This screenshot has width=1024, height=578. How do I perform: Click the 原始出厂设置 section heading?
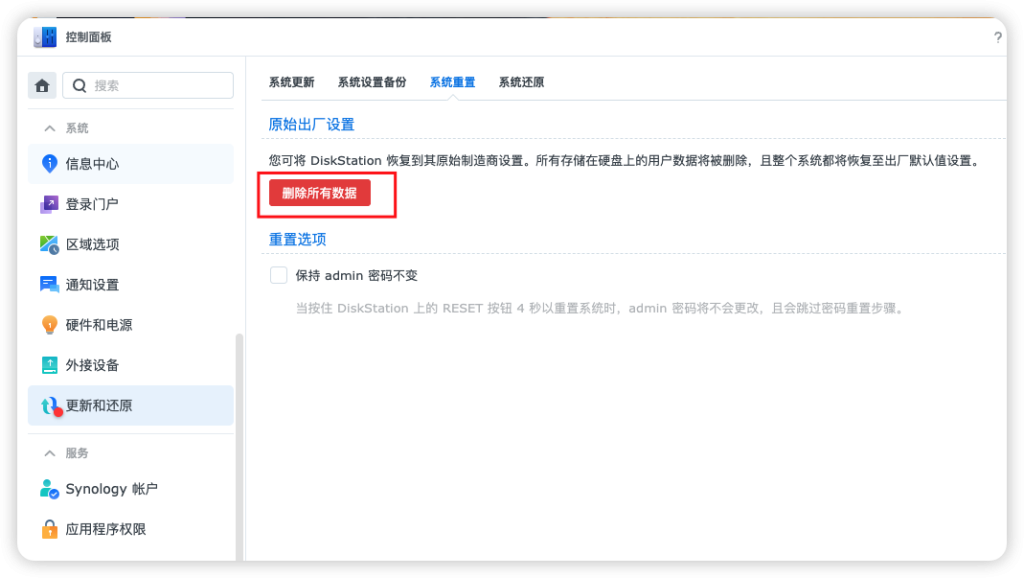click(312, 125)
